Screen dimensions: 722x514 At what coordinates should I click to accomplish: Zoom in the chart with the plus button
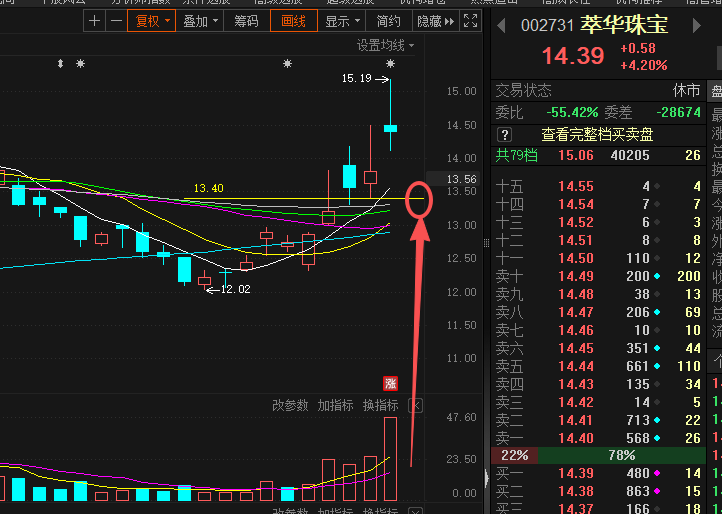[94, 21]
